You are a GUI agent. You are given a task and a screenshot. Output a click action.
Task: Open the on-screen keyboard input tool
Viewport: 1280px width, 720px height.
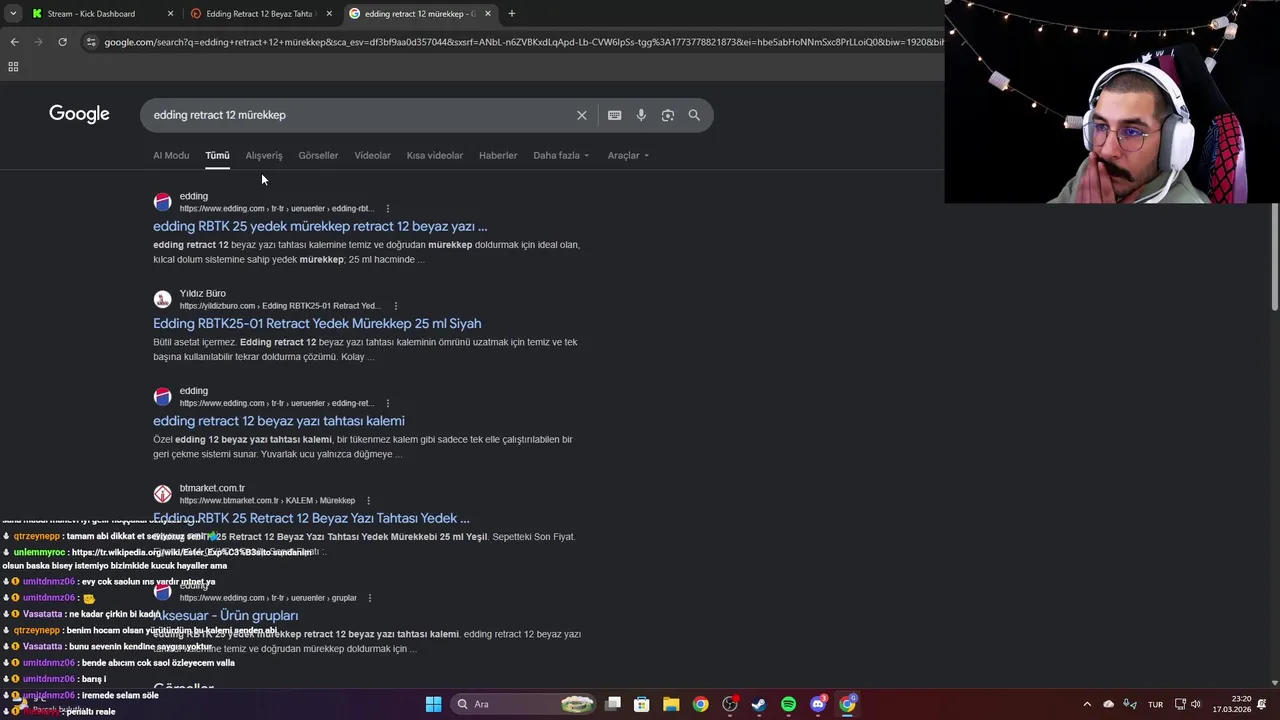point(614,115)
